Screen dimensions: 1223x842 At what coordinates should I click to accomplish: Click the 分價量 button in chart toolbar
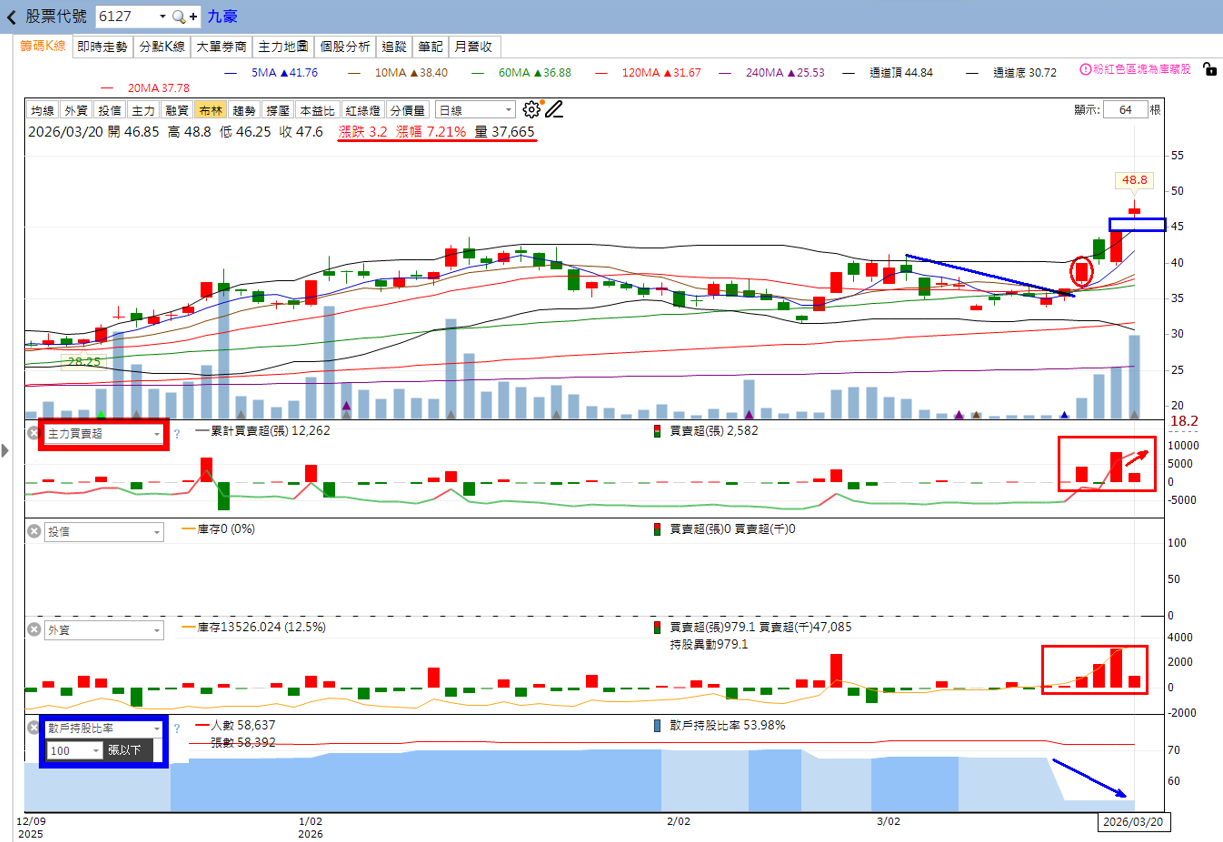pos(408,111)
